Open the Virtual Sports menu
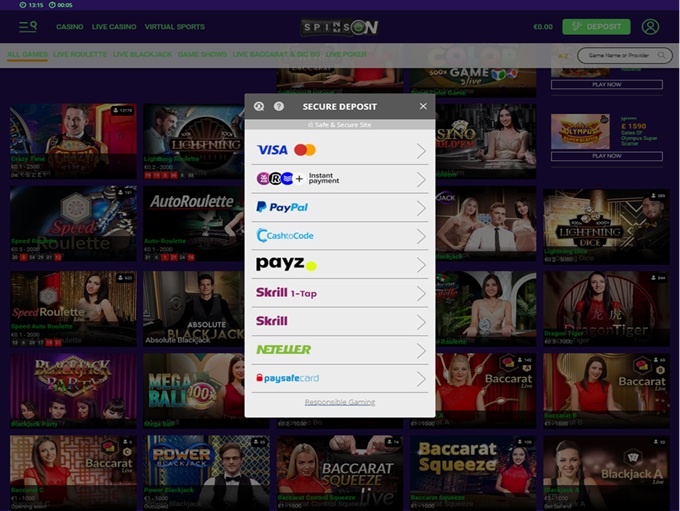 [x=174, y=27]
